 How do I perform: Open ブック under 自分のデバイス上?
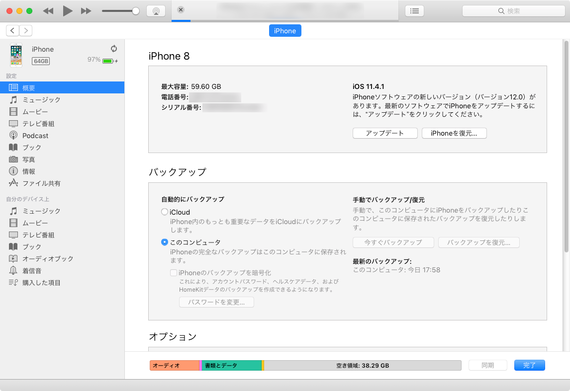[62, 247]
